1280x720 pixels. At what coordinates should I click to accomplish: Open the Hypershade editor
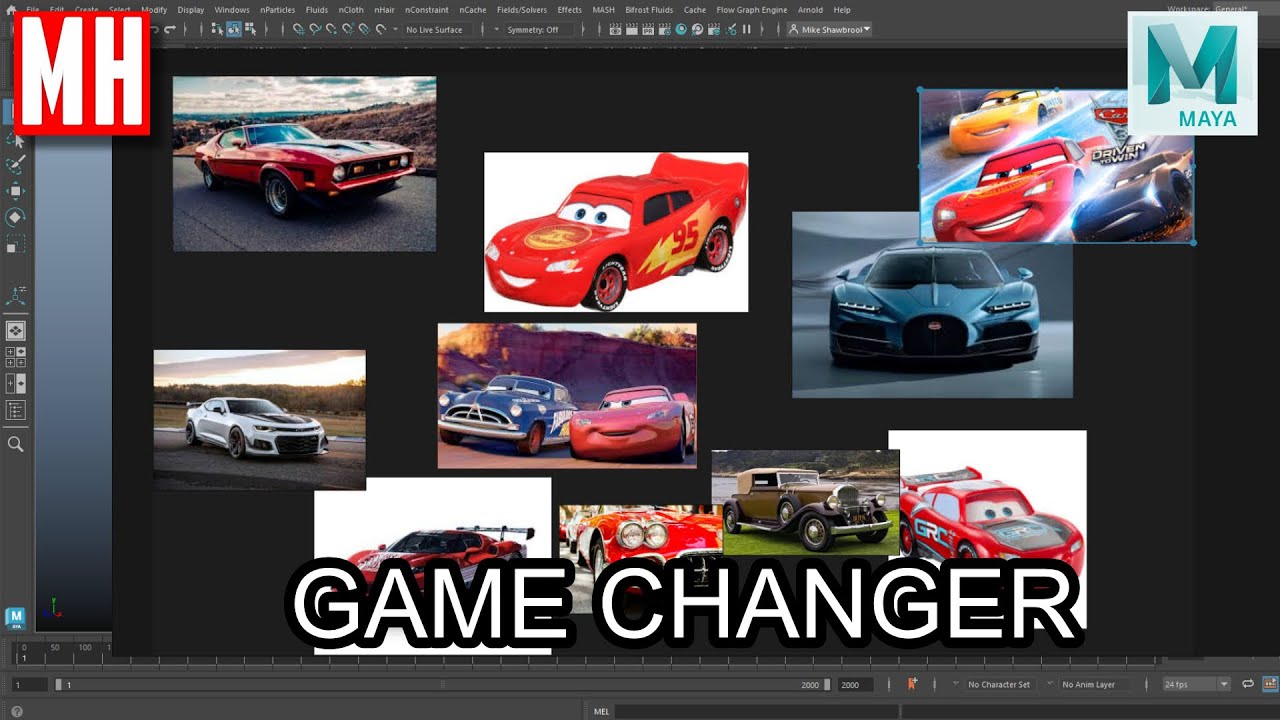[681, 30]
